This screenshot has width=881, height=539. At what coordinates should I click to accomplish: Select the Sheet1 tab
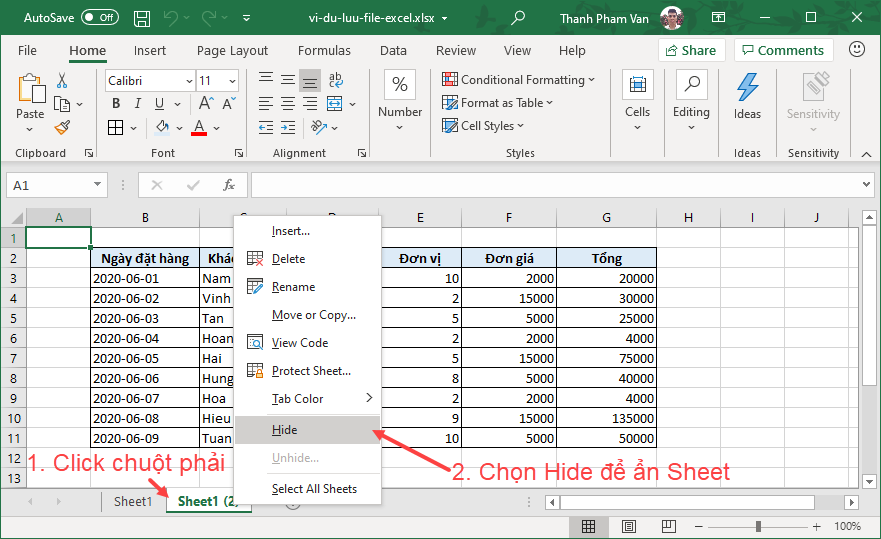tap(133, 501)
